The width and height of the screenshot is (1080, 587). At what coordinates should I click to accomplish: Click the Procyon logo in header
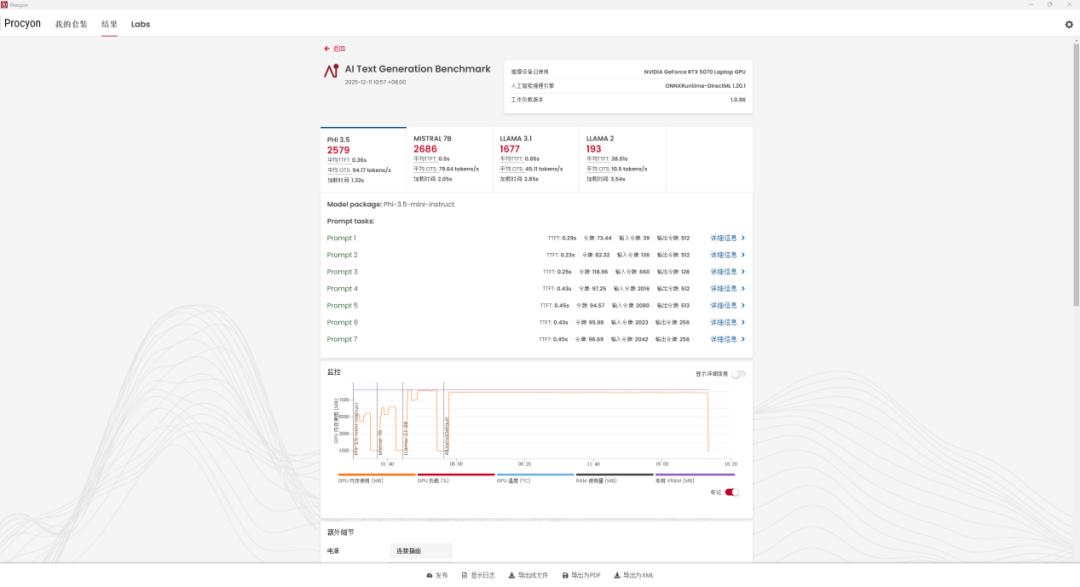pos(23,23)
